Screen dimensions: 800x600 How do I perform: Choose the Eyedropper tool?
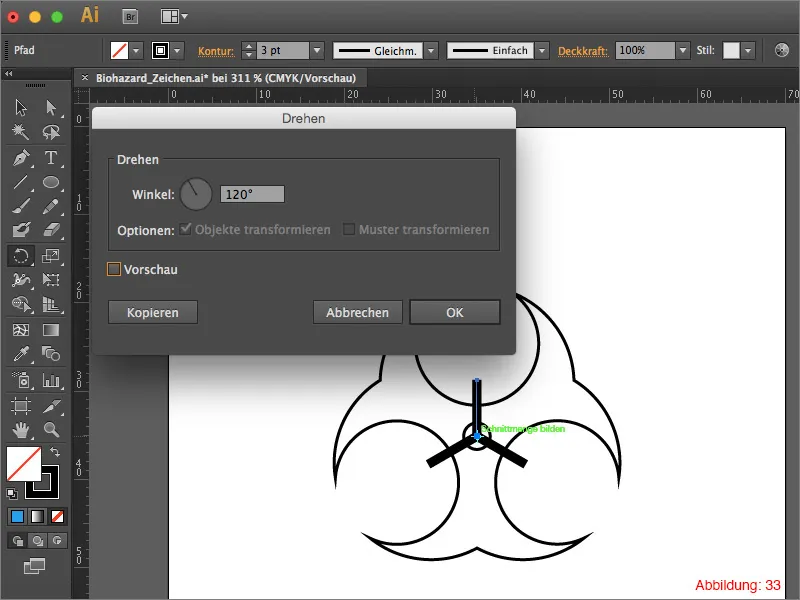pos(20,354)
